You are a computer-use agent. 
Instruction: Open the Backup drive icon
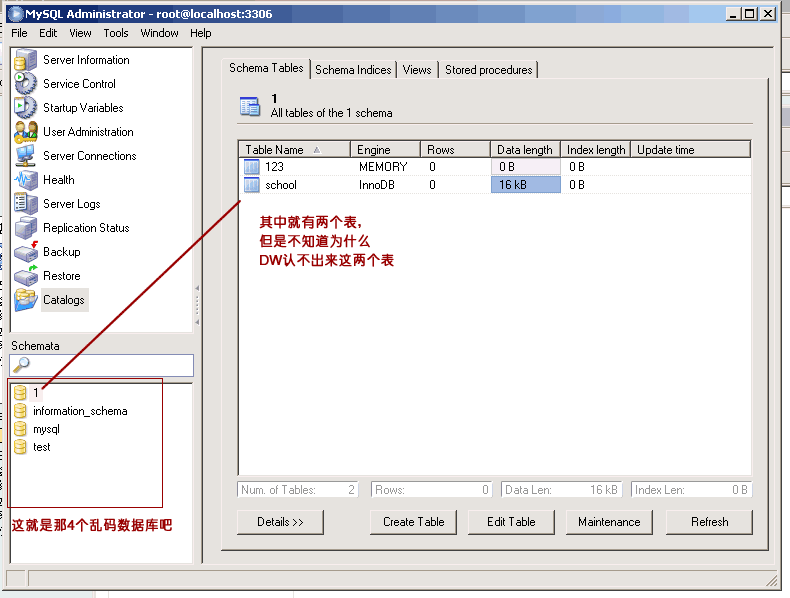[26, 252]
